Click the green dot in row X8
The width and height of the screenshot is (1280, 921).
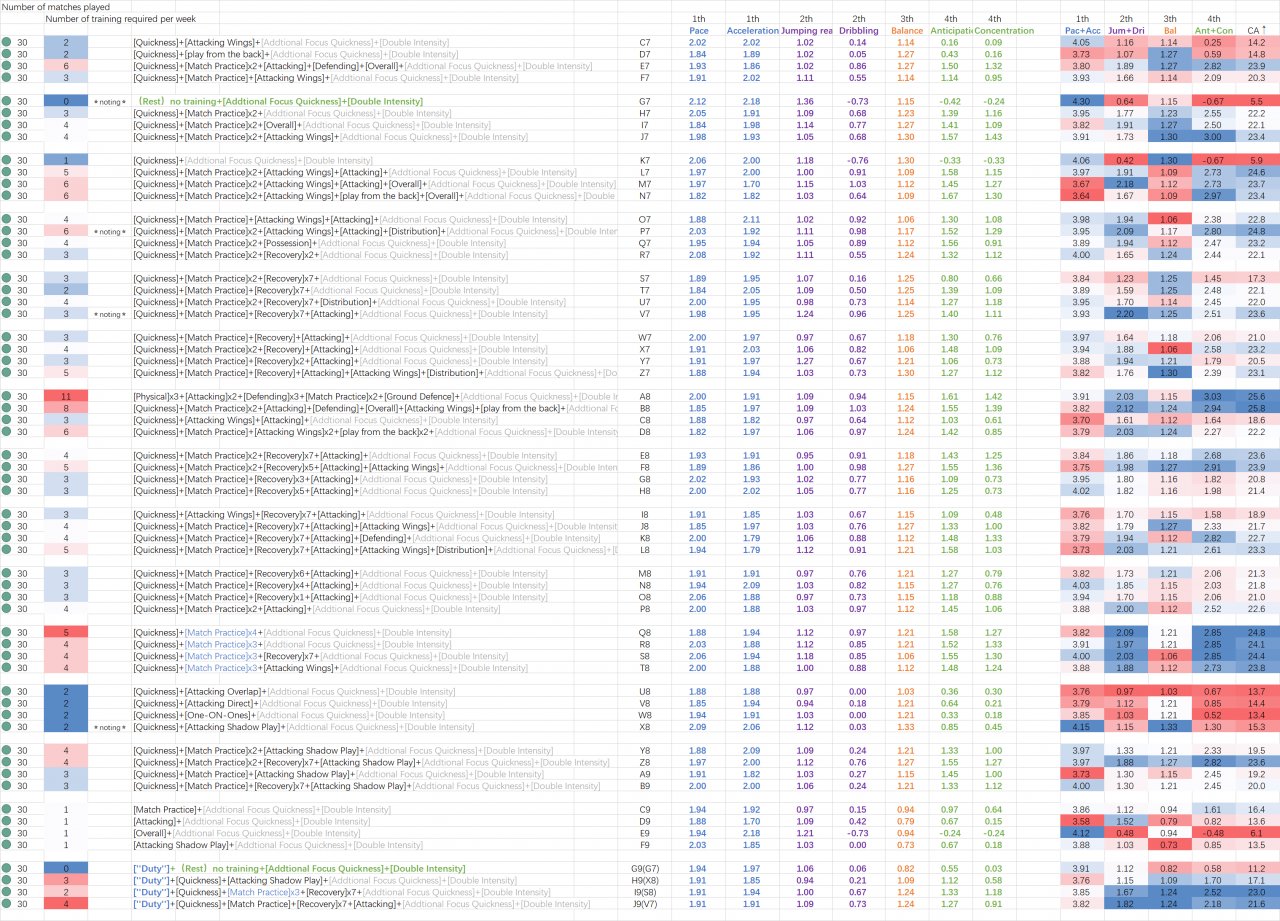pyautogui.click(x=6, y=727)
